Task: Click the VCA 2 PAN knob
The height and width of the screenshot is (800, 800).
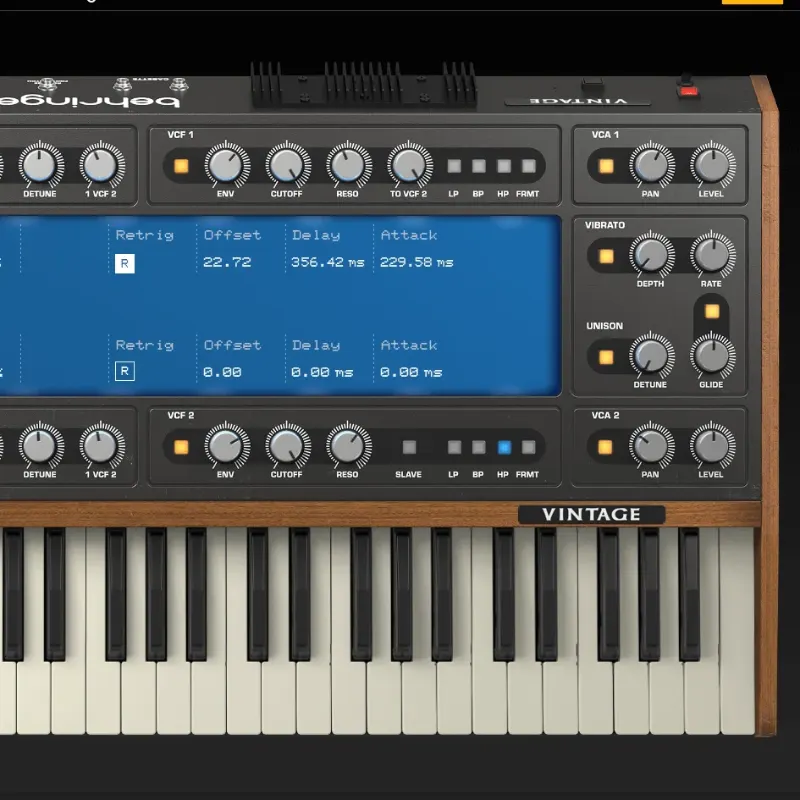Action: (x=652, y=446)
